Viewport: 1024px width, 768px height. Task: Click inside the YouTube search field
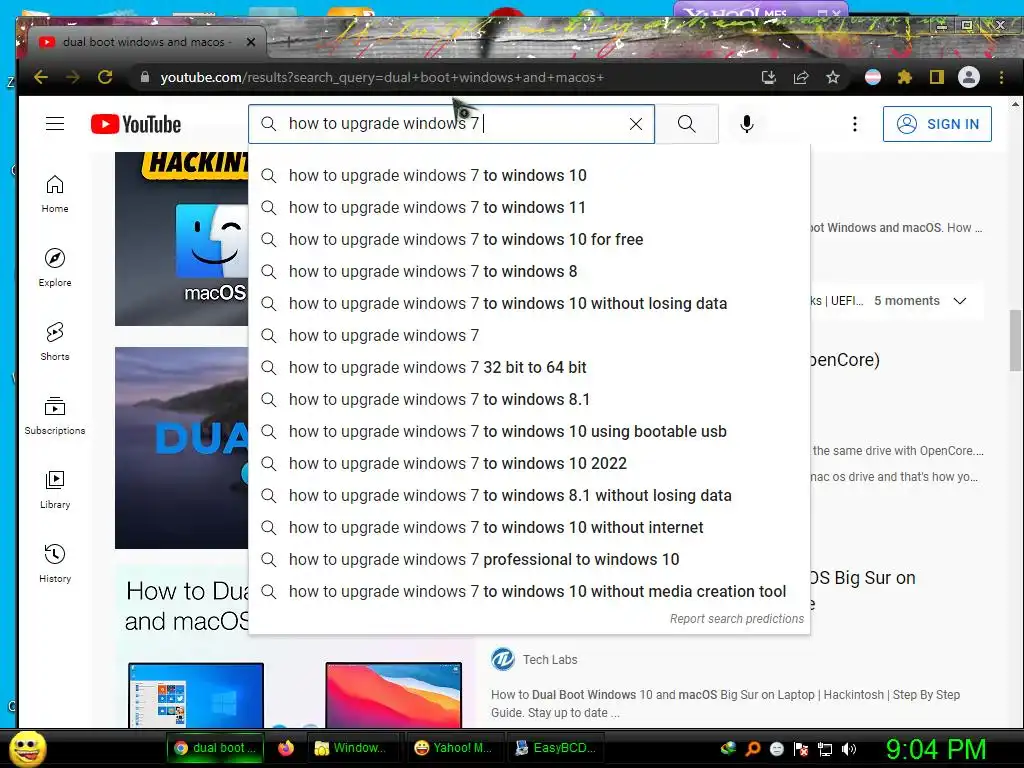(451, 124)
